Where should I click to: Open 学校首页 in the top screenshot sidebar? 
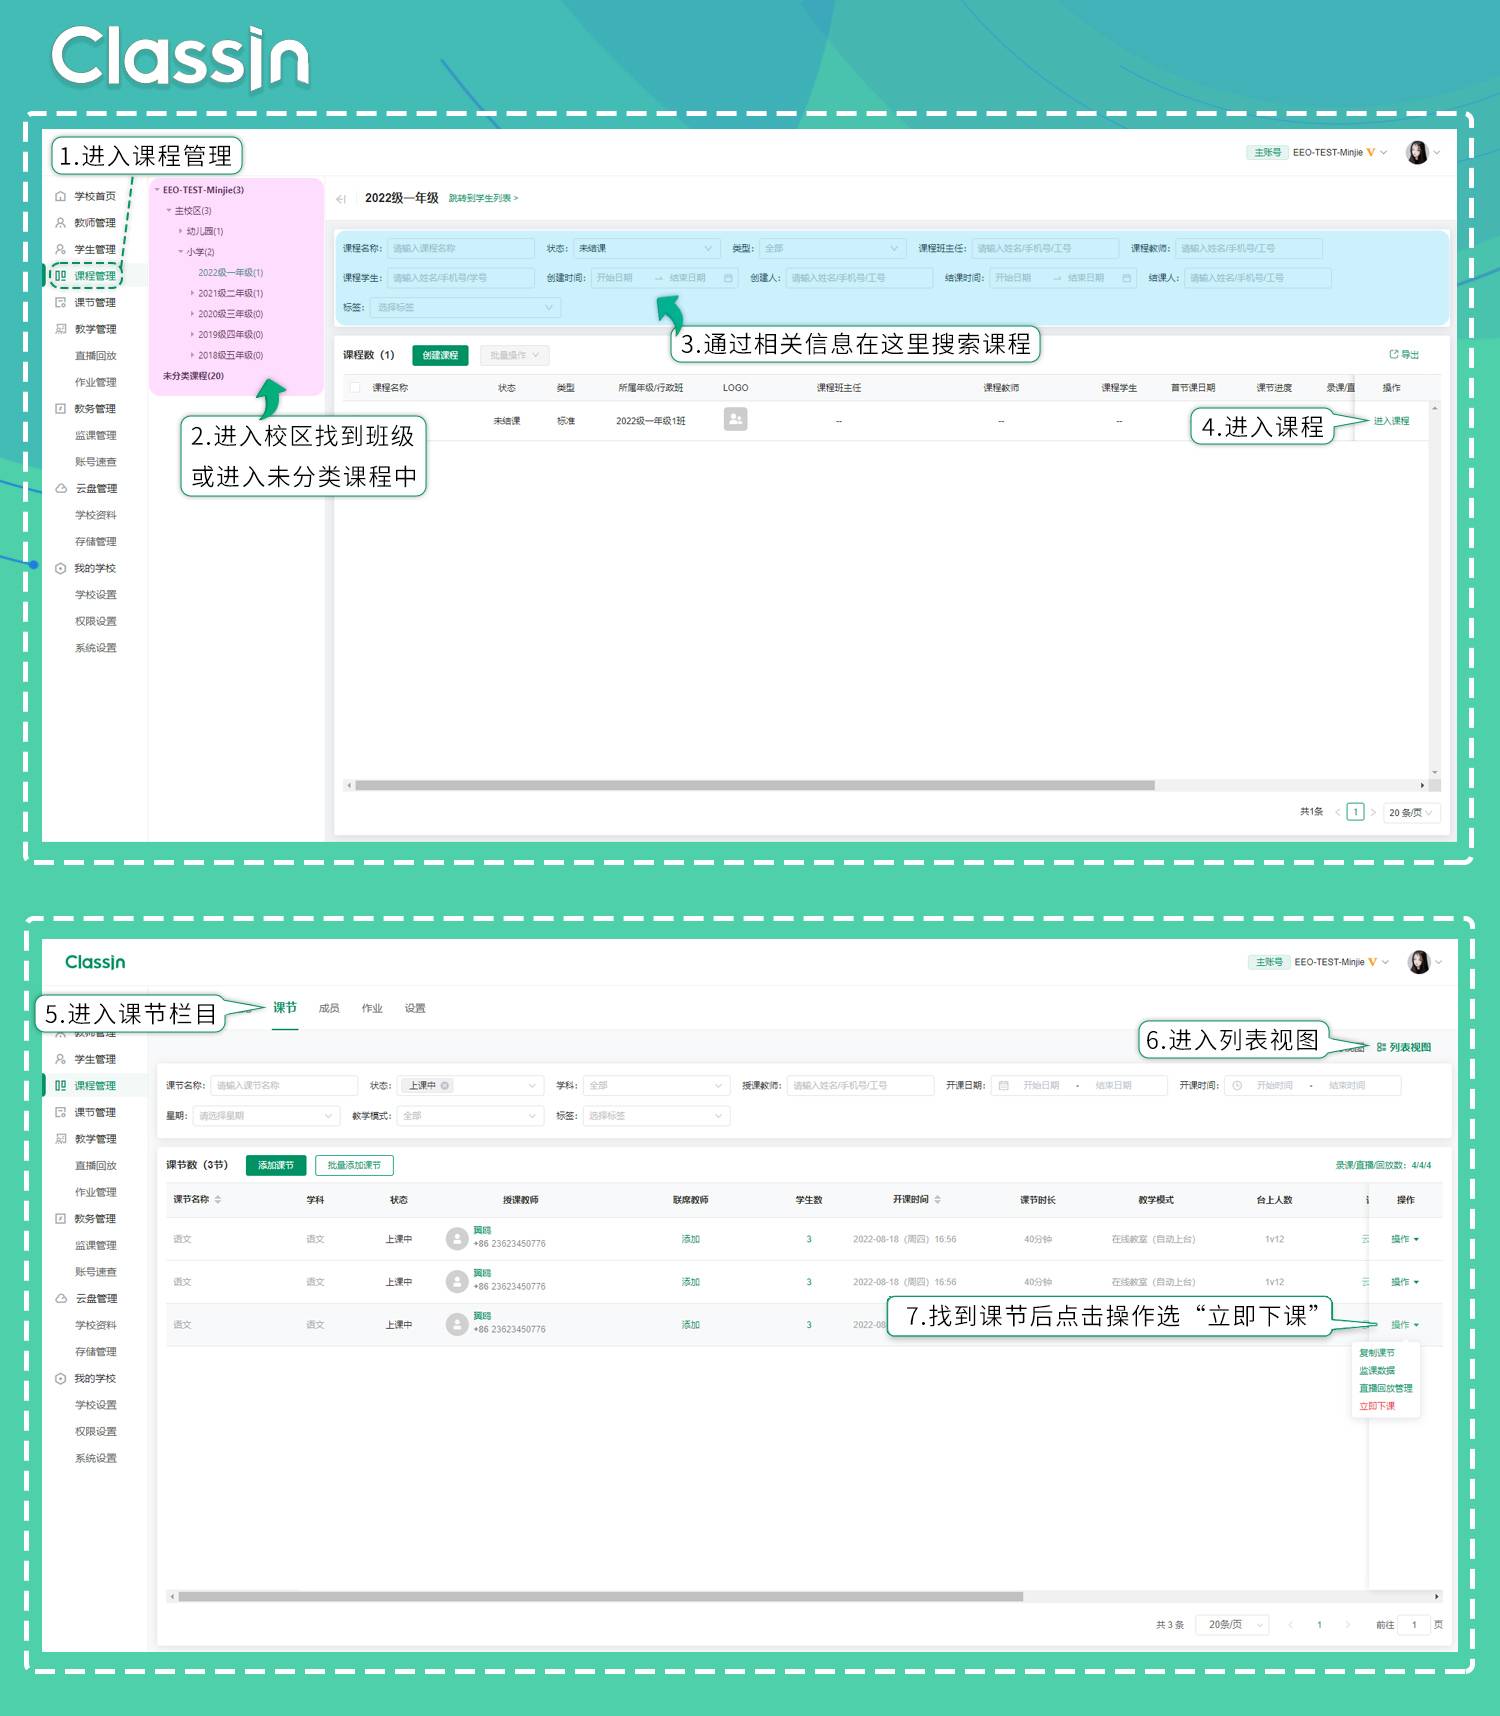(x=85, y=196)
